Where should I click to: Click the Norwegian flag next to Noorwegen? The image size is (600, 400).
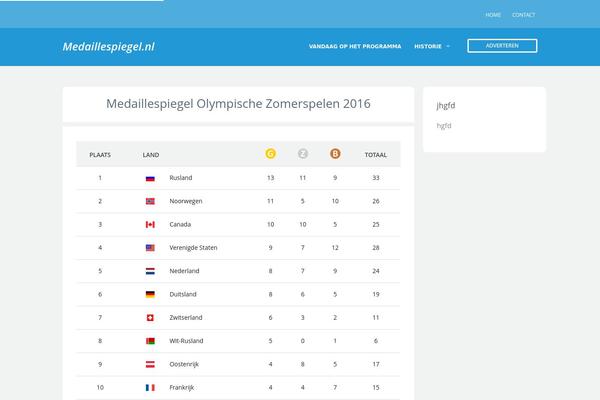pos(150,201)
